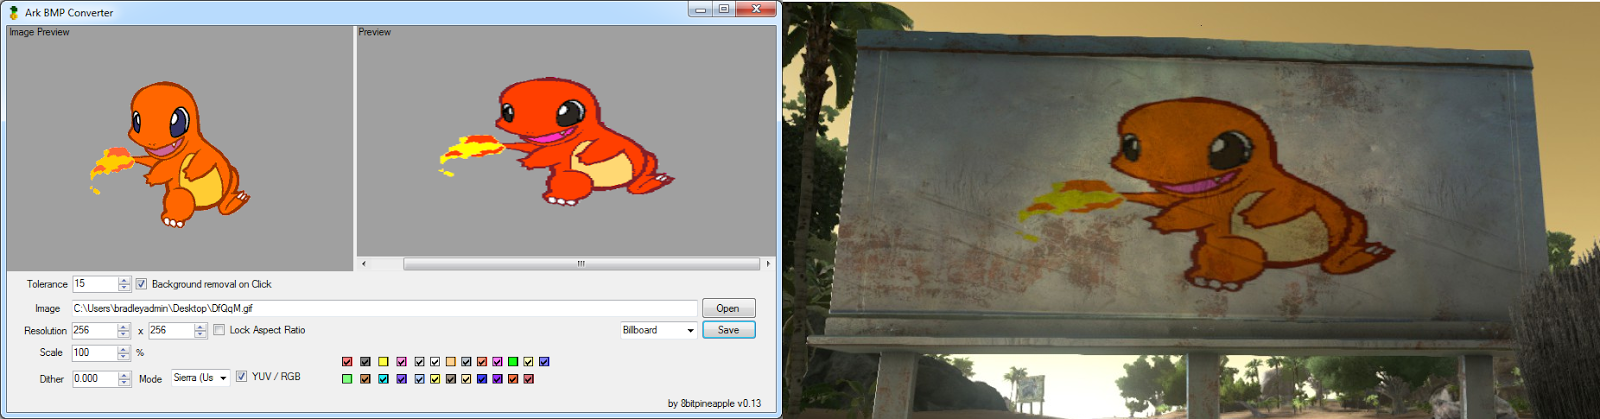Decrease Tolerance with the down arrow
The height and width of the screenshot is (419, 1600).
[124, 288]
